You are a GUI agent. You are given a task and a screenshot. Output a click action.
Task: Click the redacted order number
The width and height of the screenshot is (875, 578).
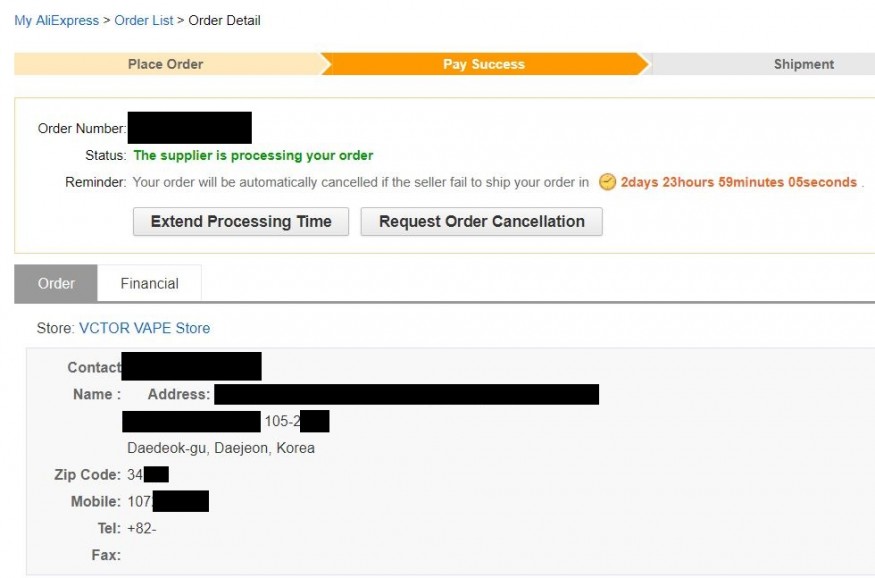(190, 128)
